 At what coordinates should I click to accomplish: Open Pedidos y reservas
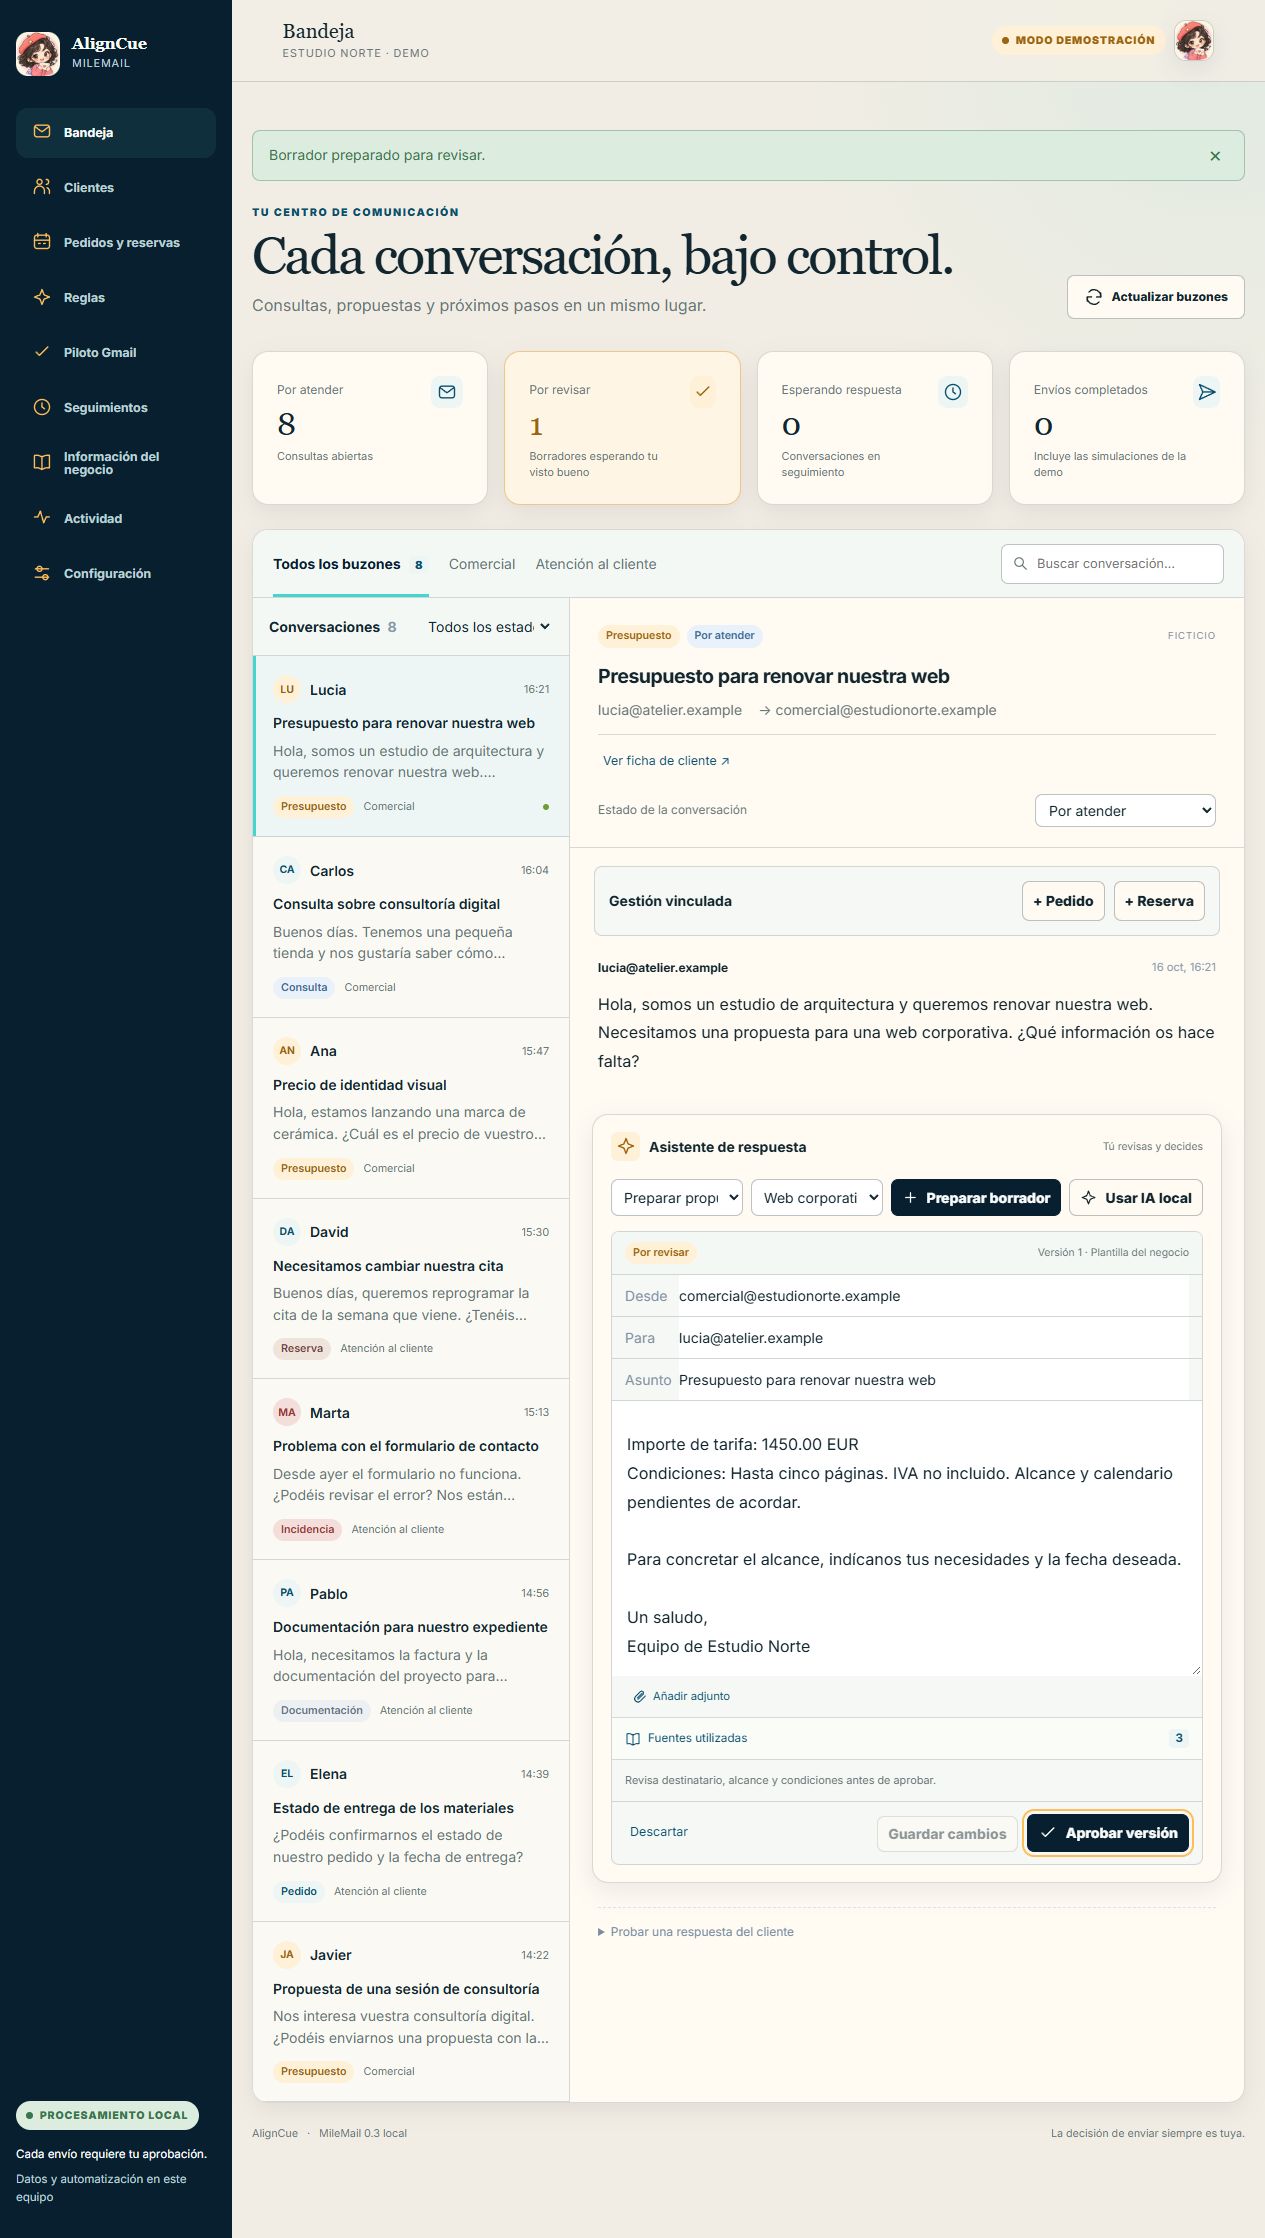(116, 242)
